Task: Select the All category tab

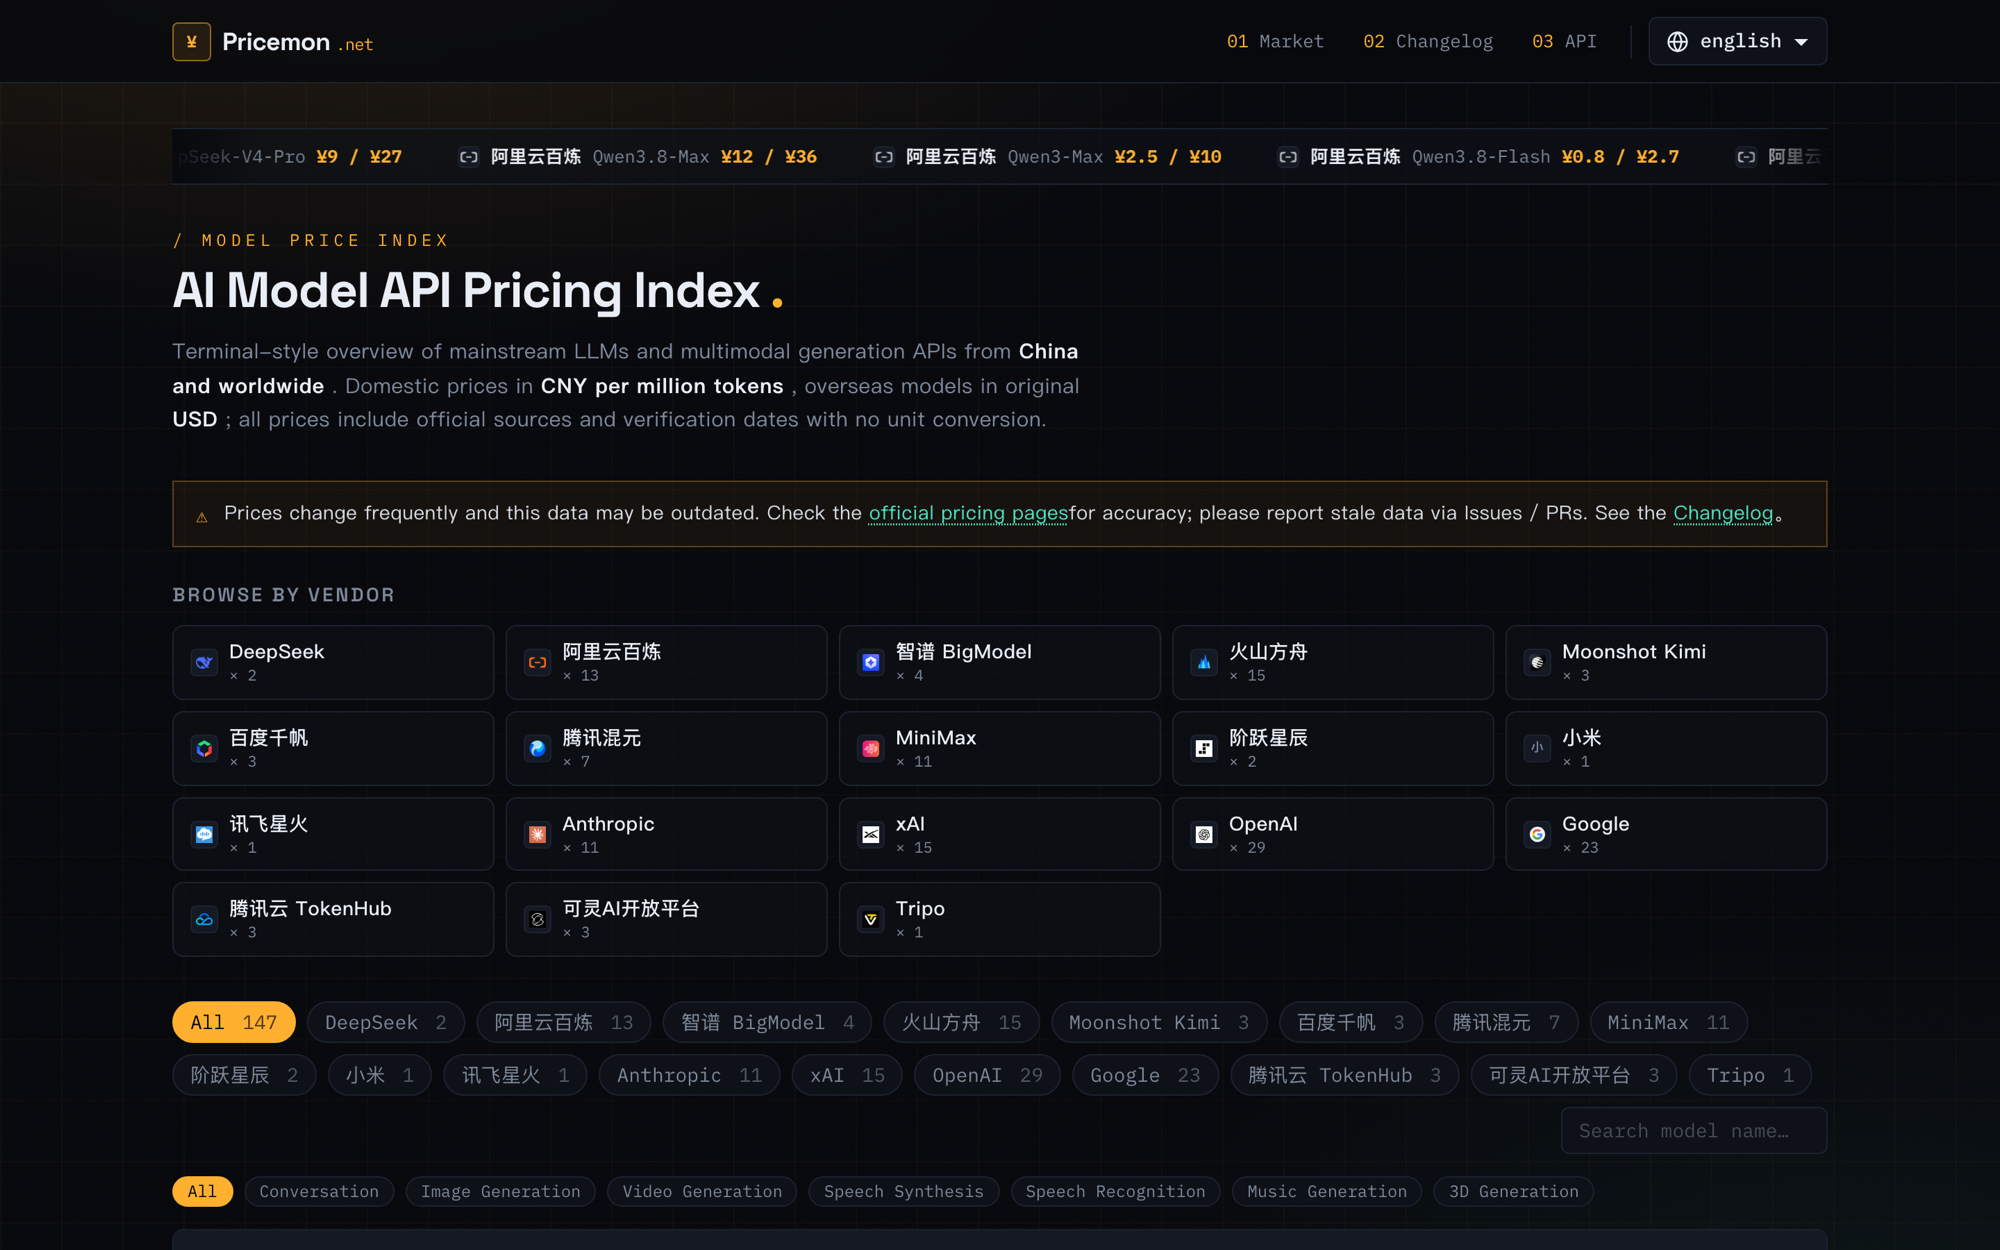Action: point(202,1191)
